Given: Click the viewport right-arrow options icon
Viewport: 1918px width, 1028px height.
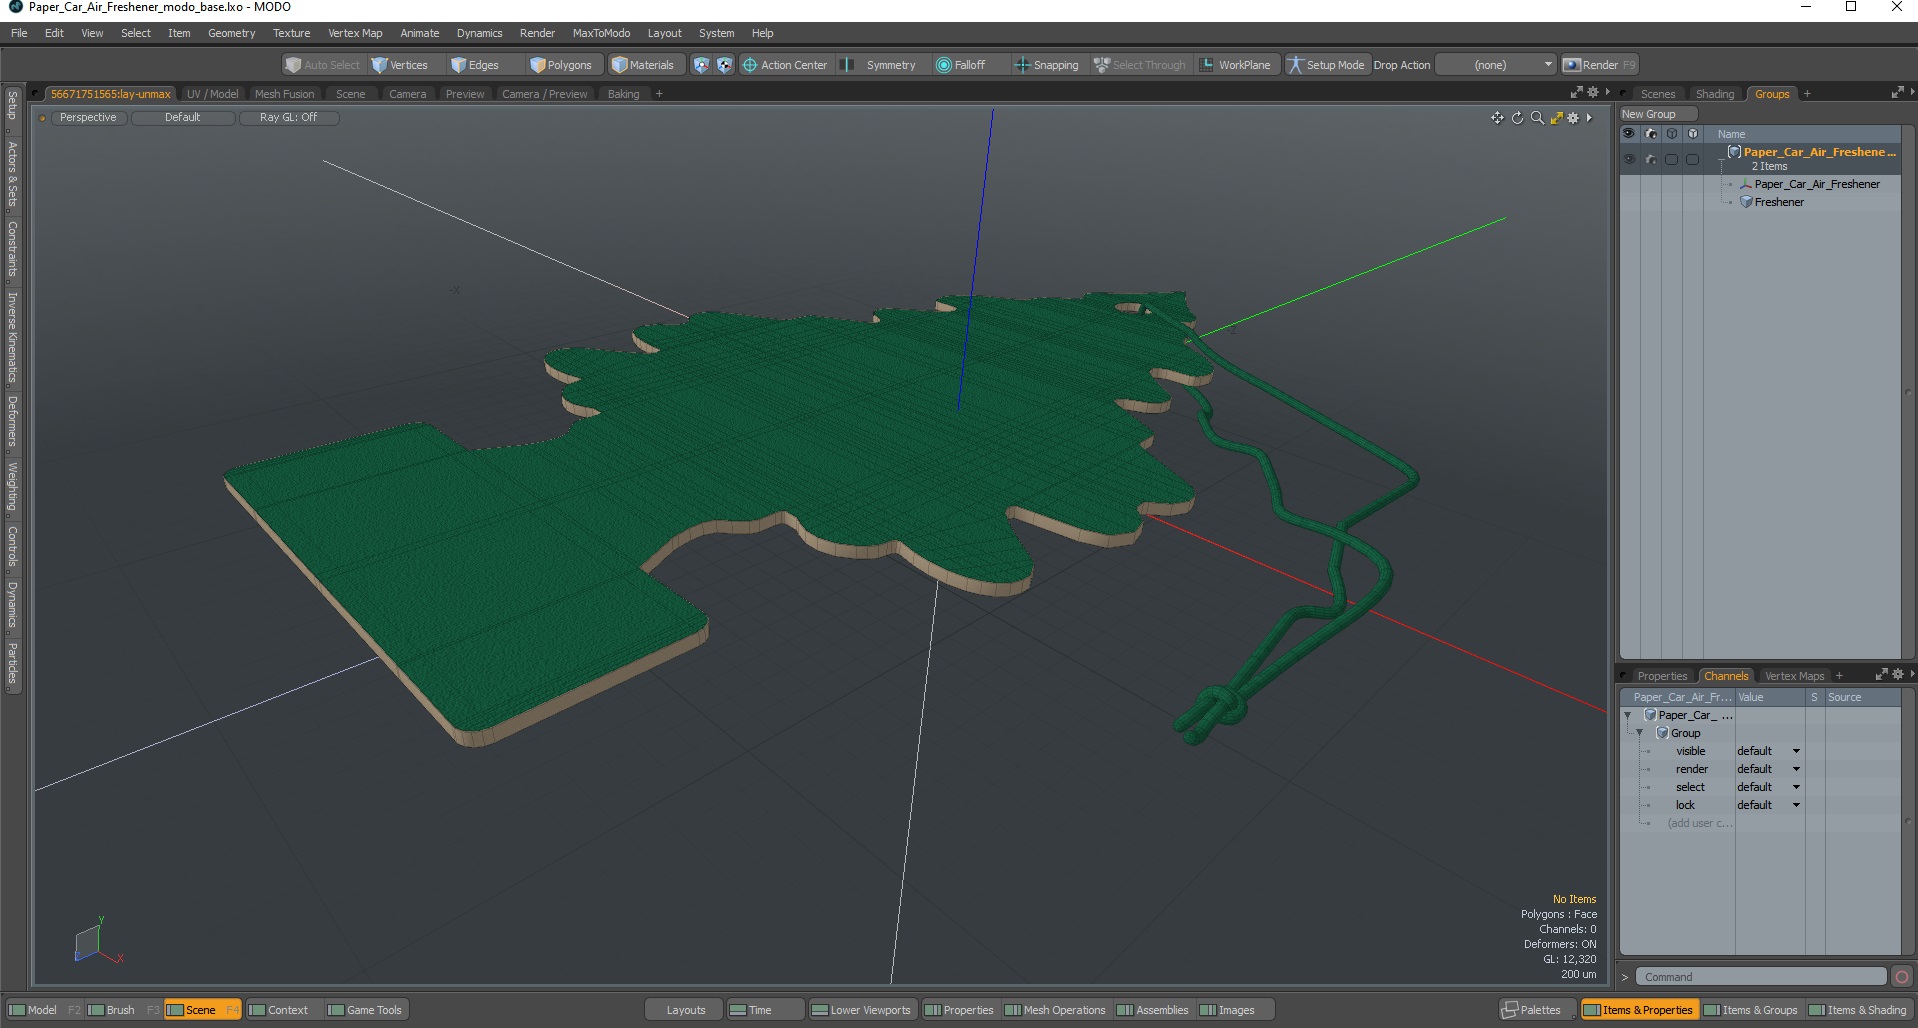Looking at the screenshot, I should (x=1589, y=118).
